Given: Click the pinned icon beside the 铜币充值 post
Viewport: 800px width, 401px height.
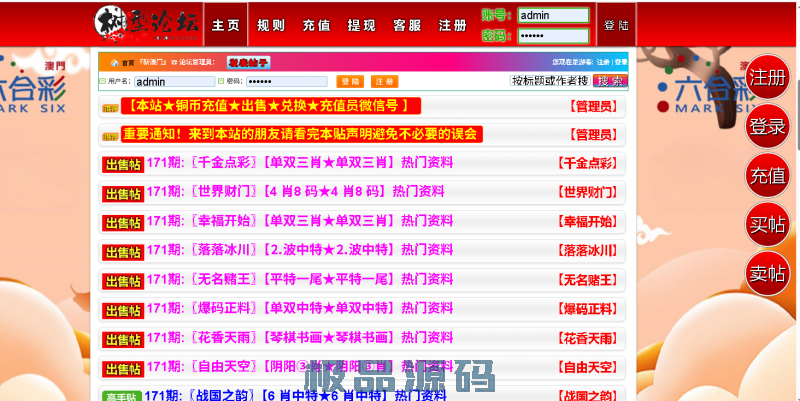Looking at the screenshot, I should point(110,108).
